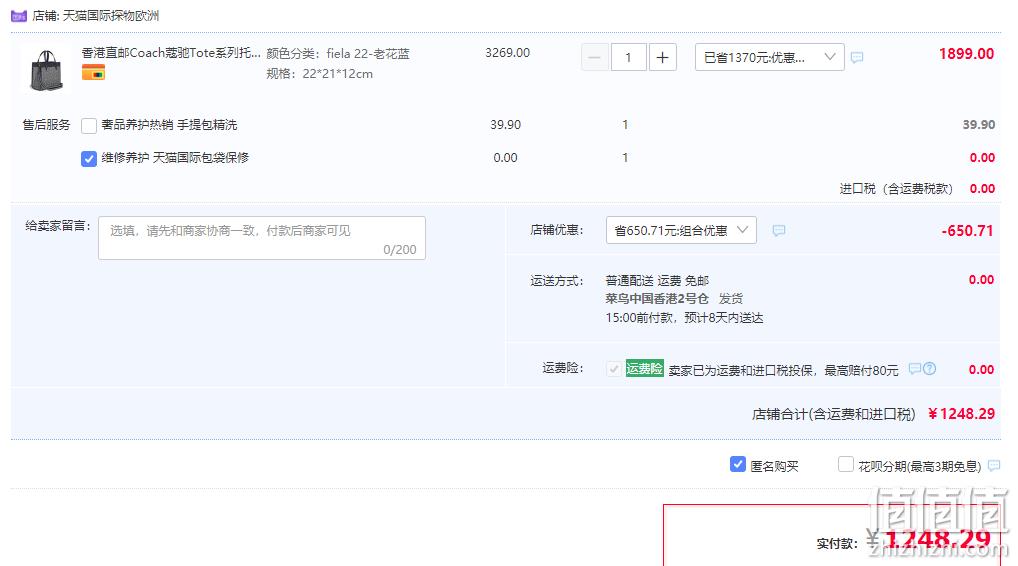This screenshot has height=566, width=1018.
Task: Decrease quantity with the minus button
Action: click(595, 57)
